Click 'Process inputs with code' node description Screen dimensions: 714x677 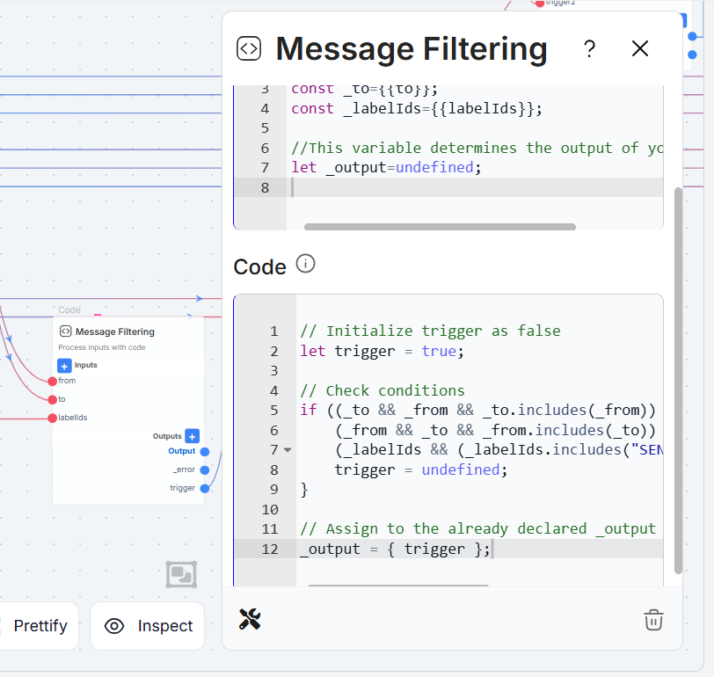(102, 347)
